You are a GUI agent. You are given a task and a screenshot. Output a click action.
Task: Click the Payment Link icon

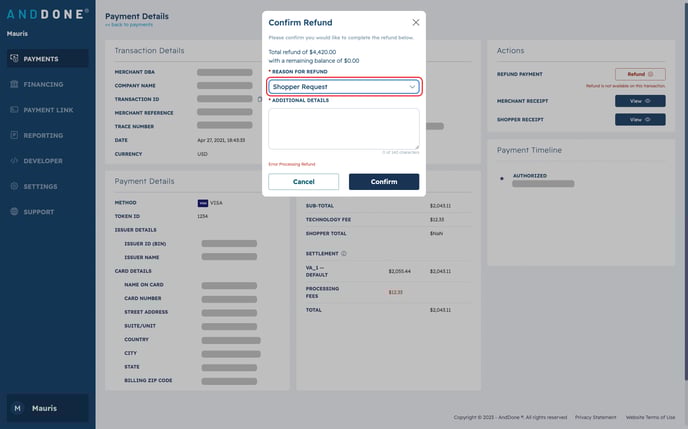[15, 110]
